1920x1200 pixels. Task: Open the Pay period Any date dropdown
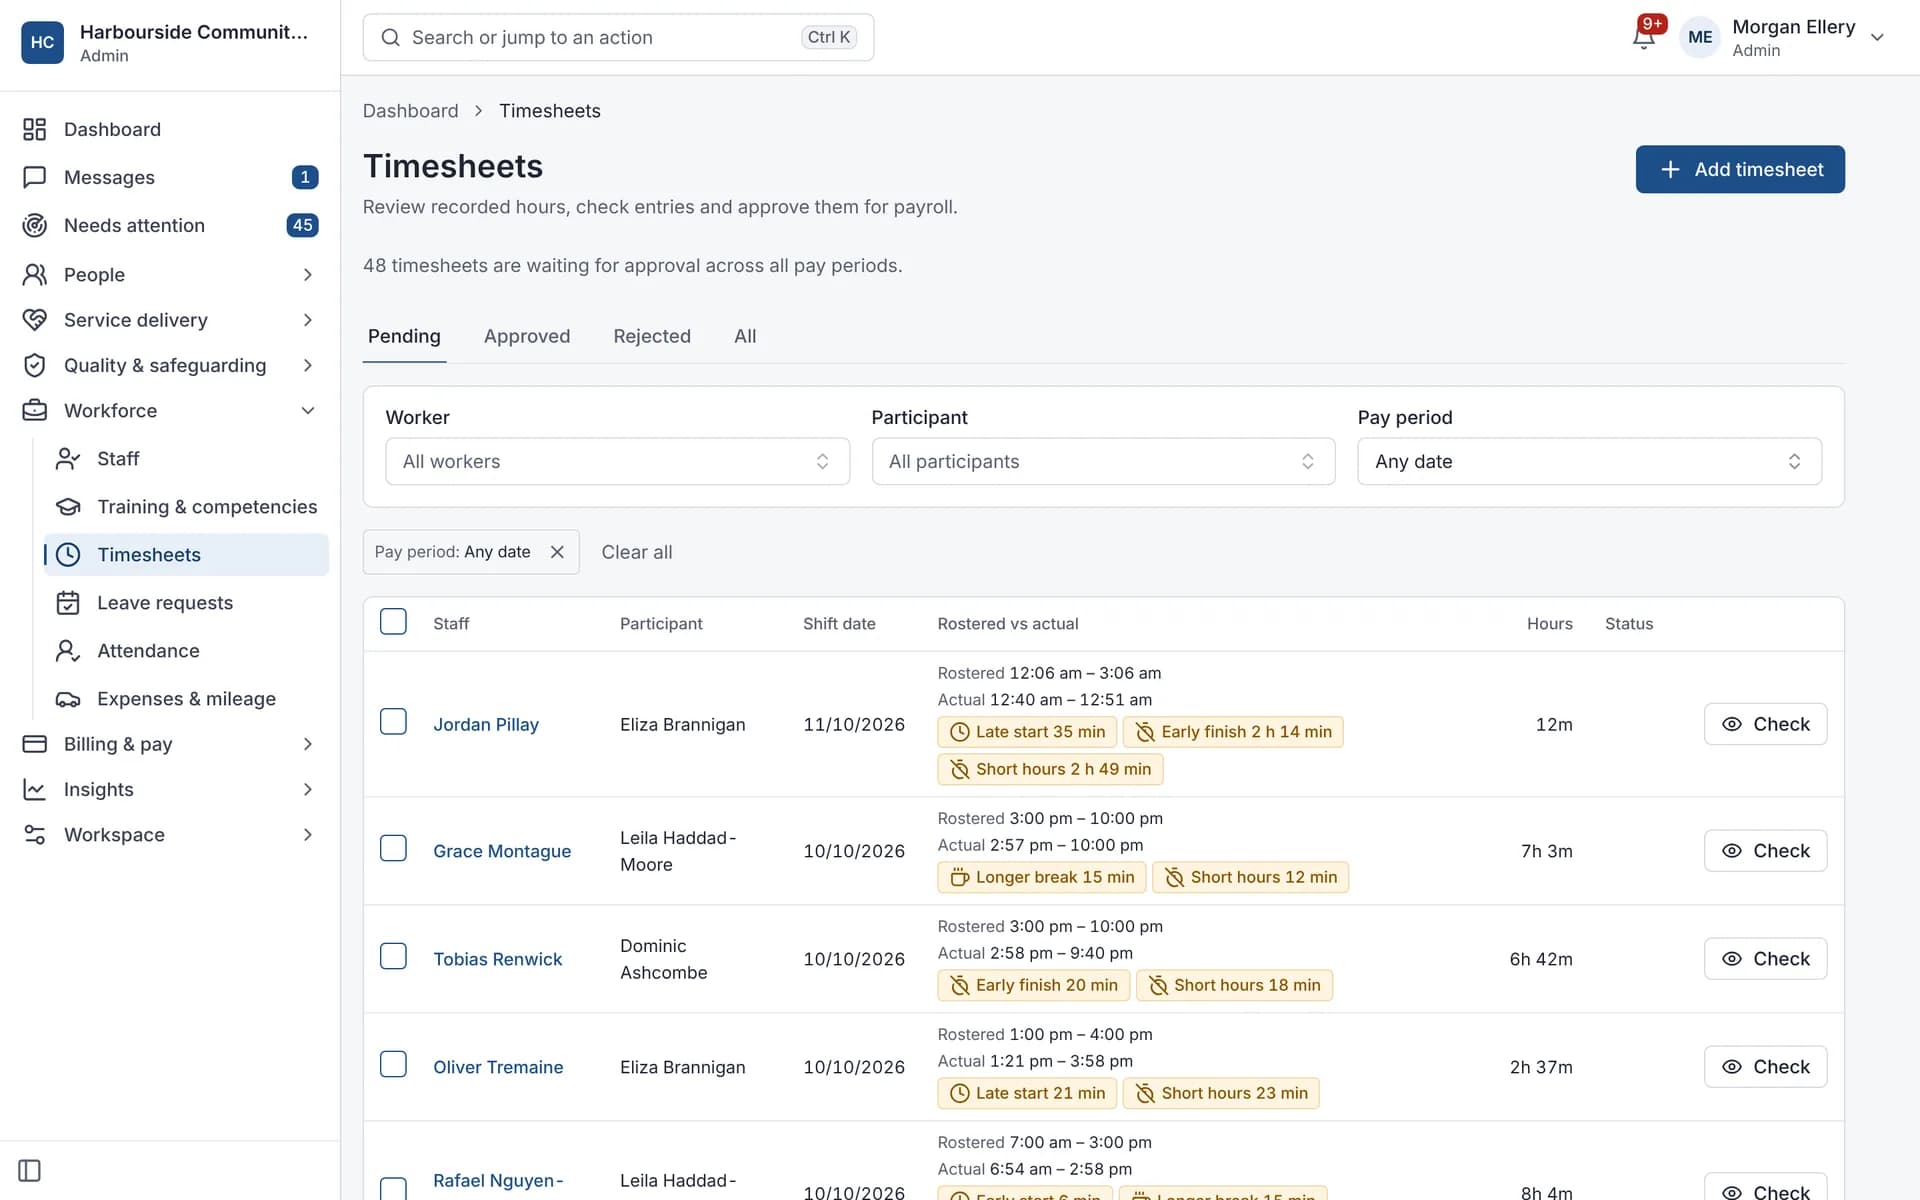tap(1589, 461)
